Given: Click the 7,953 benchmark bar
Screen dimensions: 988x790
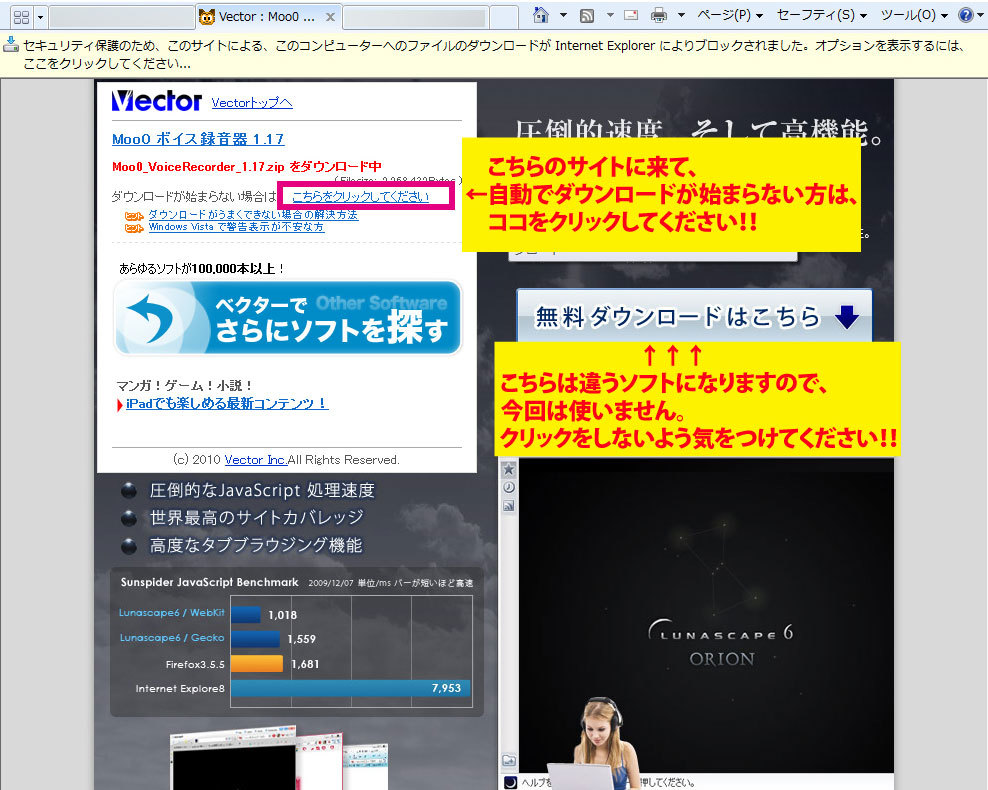Looking at the screenshot, I should pos(350,688).
